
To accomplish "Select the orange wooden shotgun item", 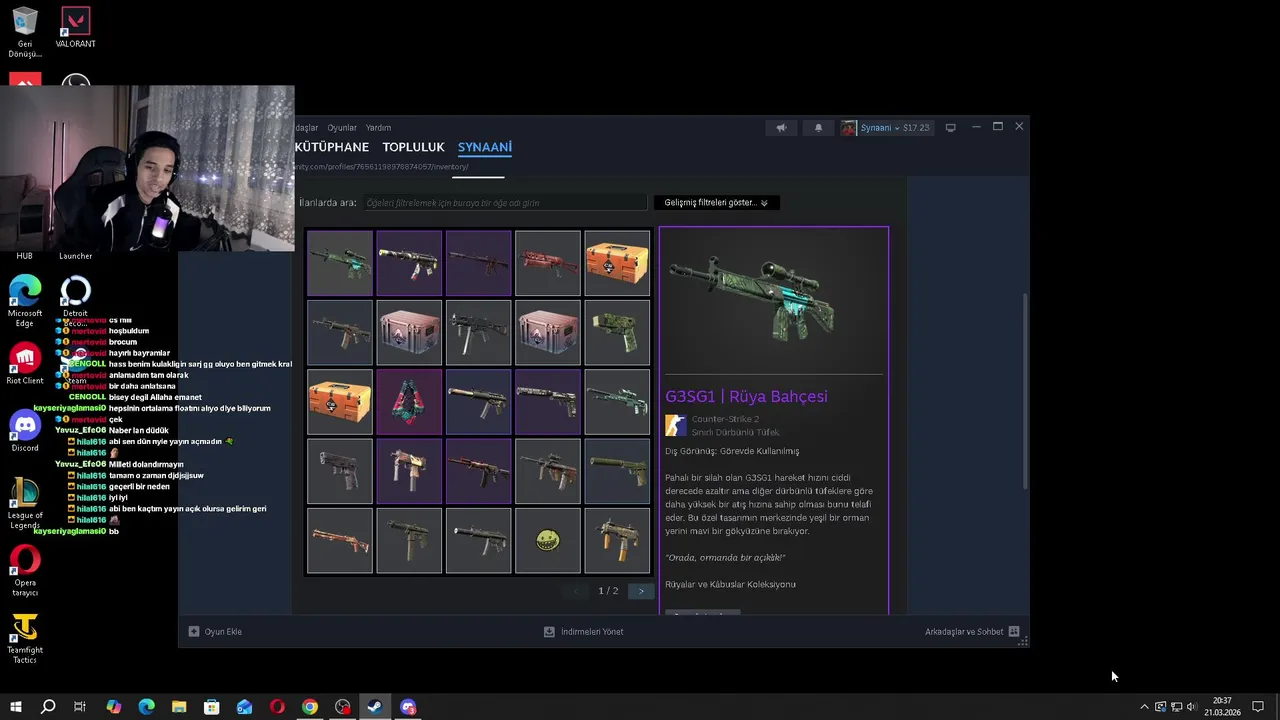I will click(340, 541).
